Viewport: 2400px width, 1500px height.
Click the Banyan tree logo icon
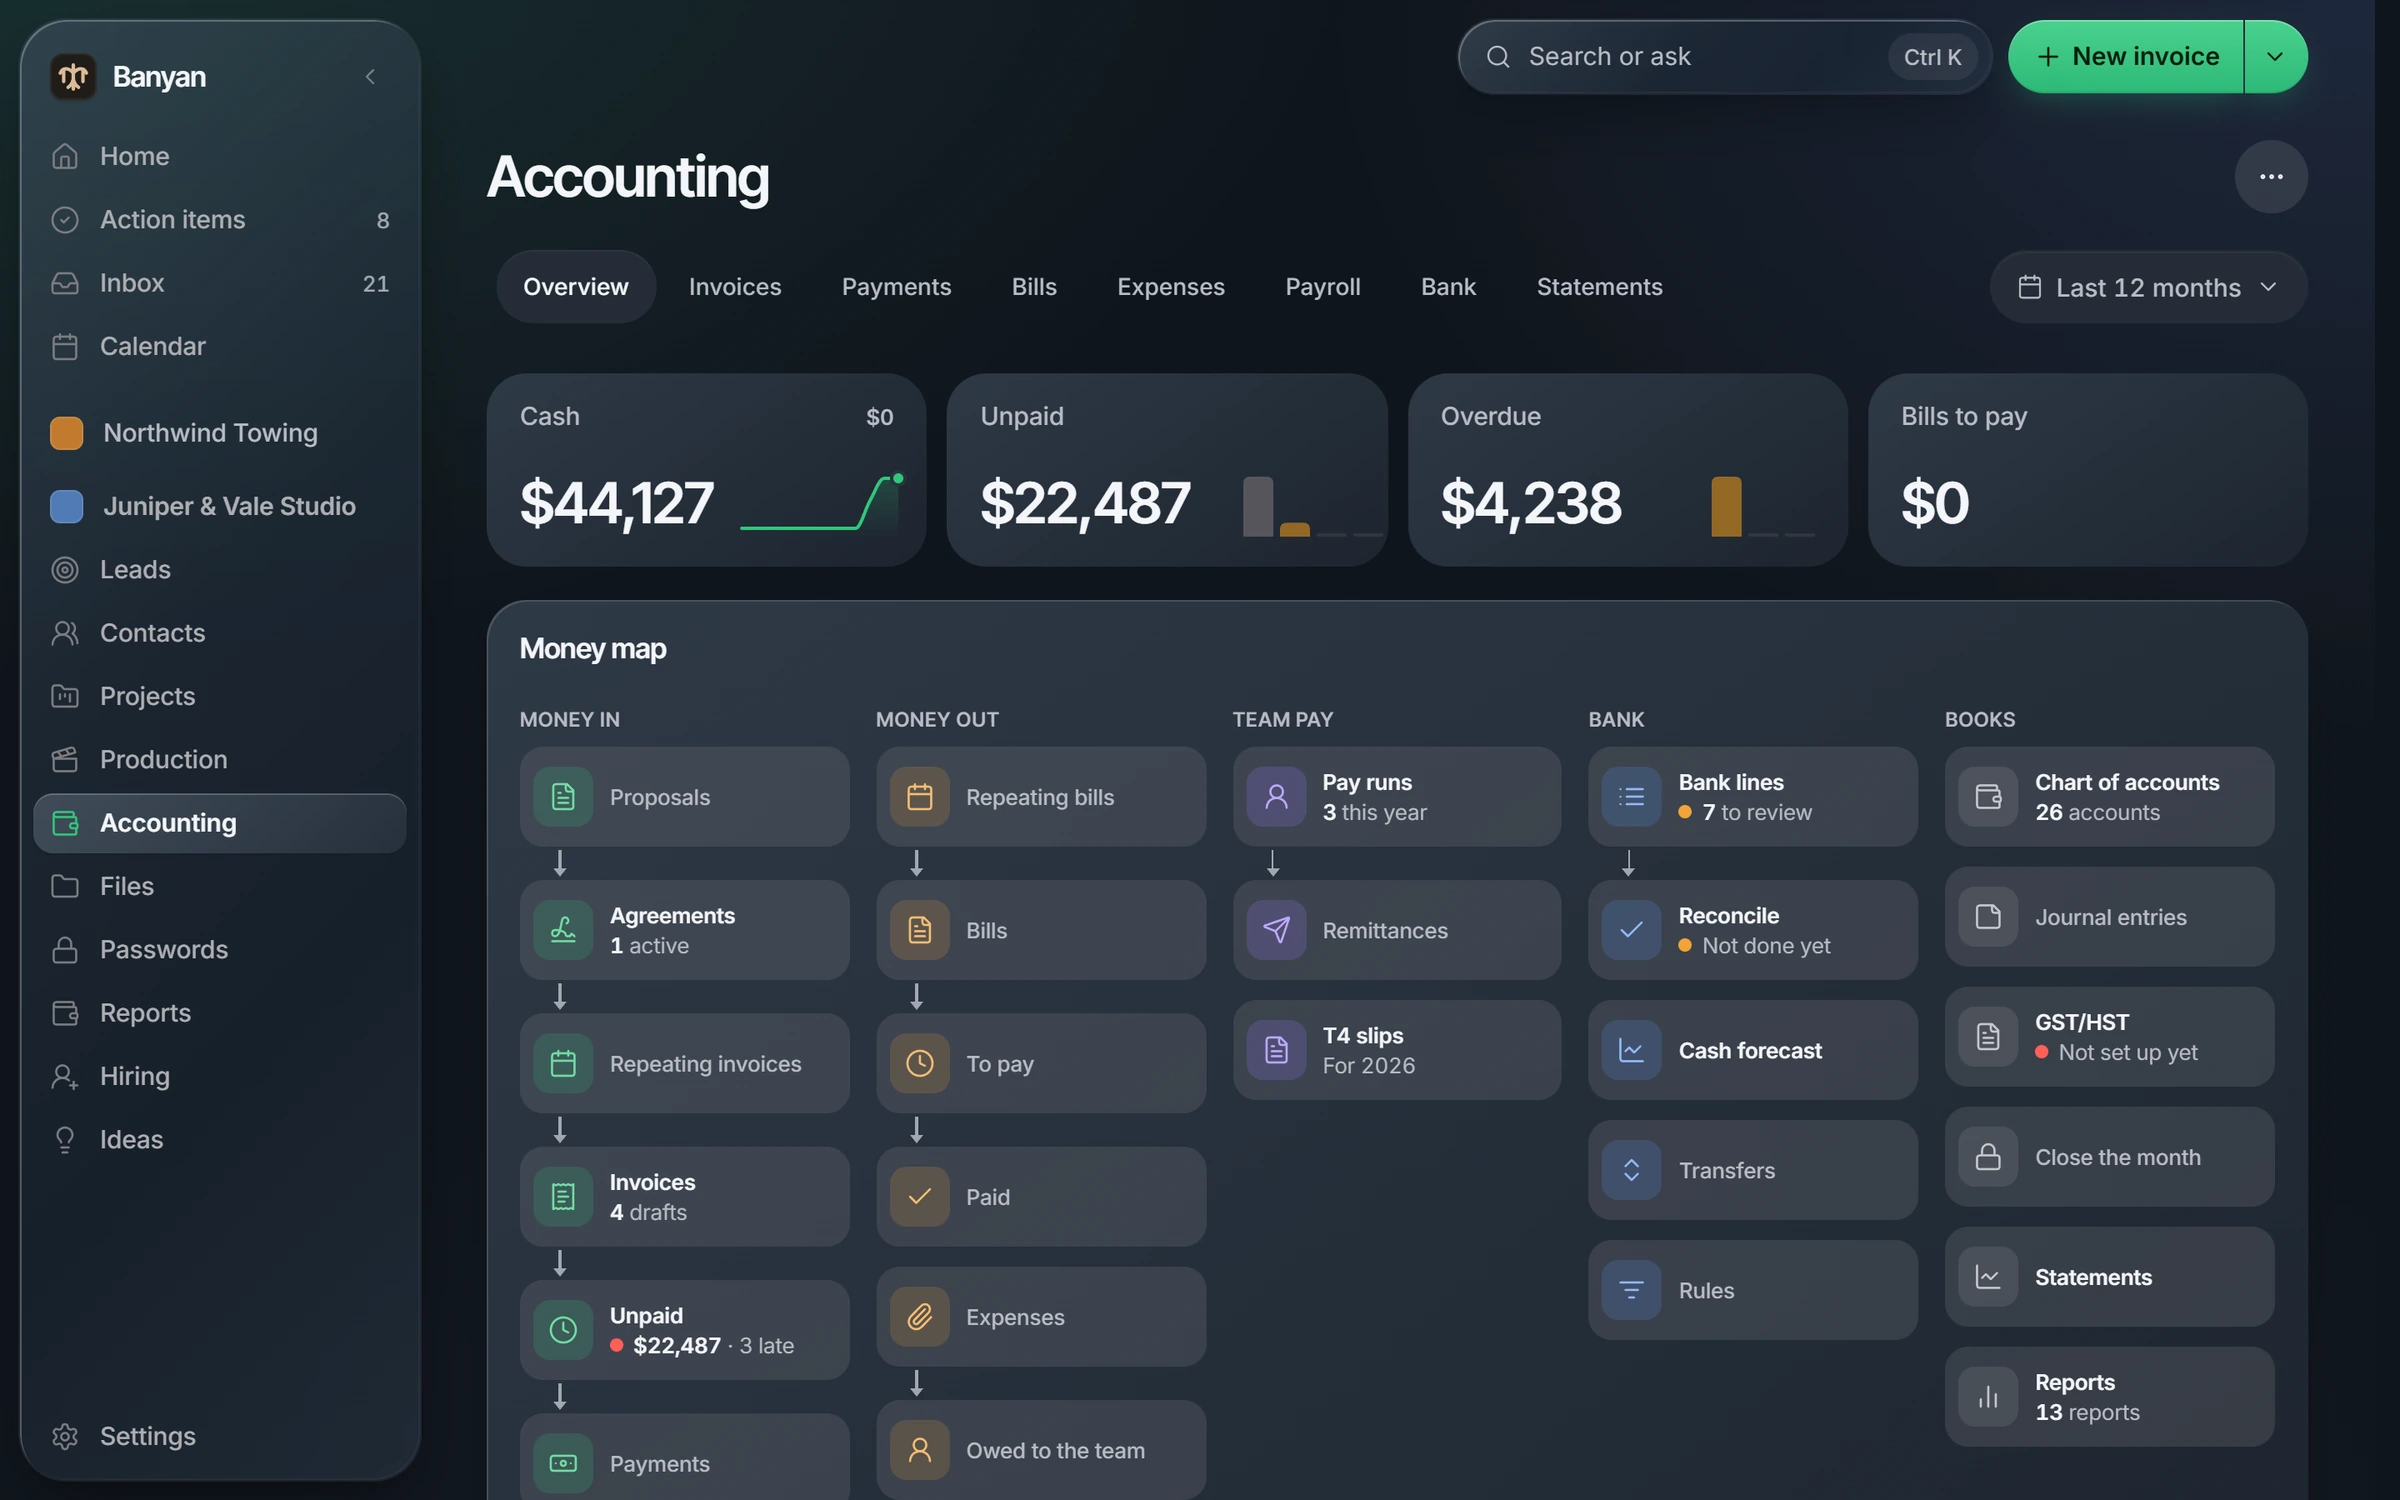73,76
